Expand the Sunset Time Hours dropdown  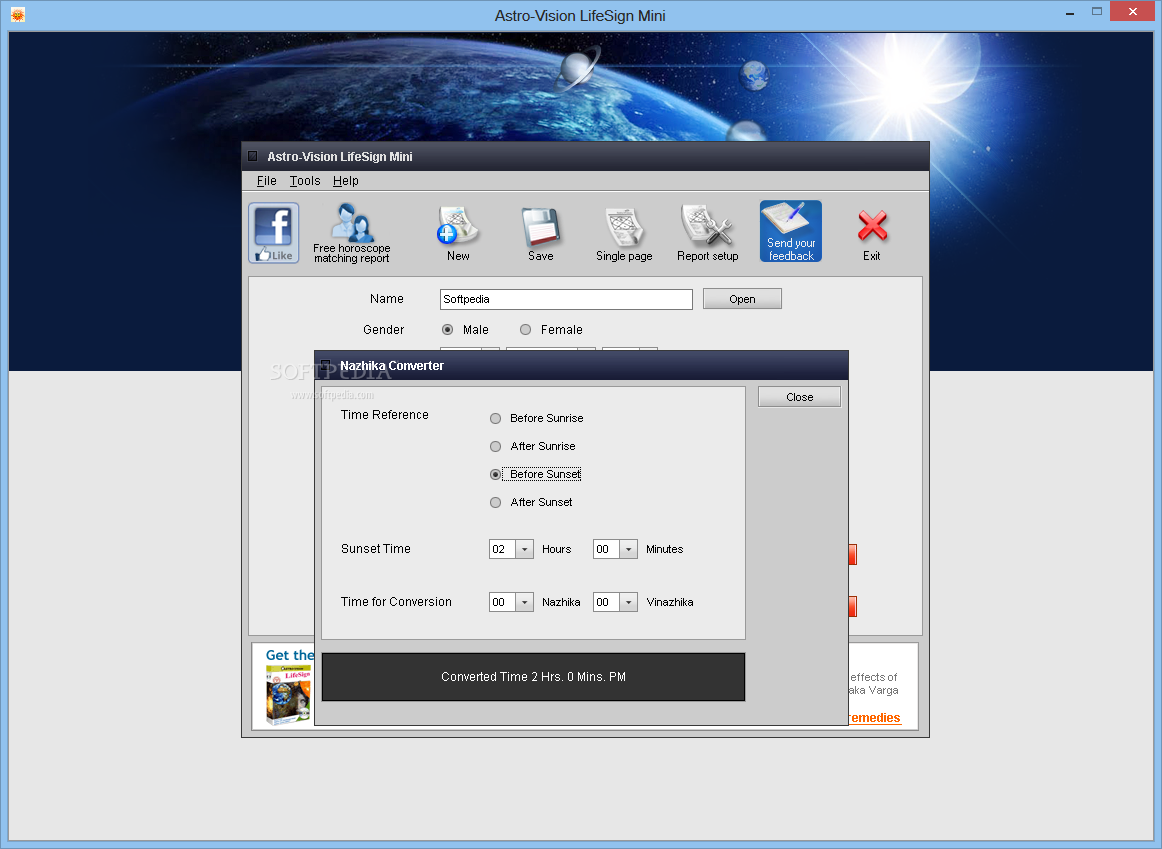click(x=525, y=549)
